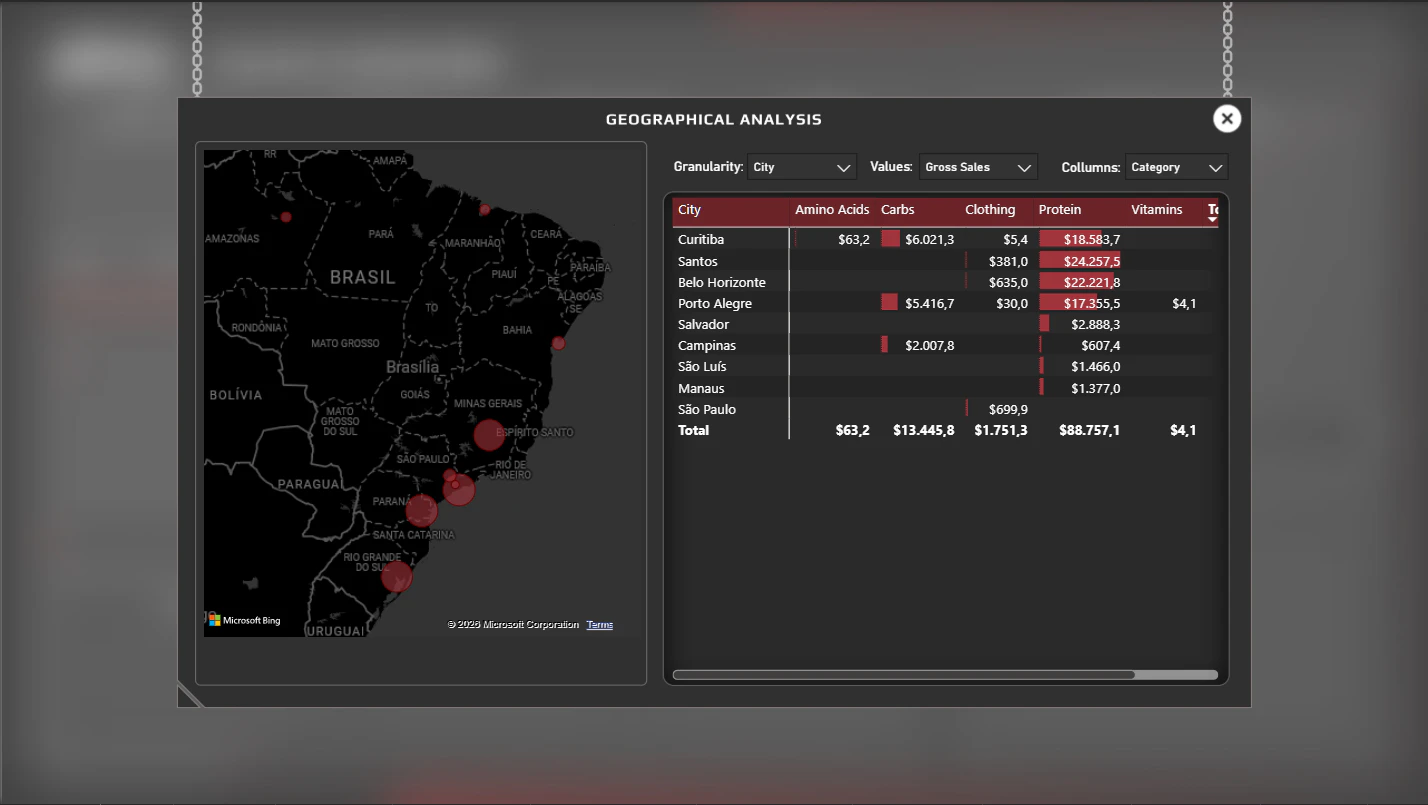Click the table horizontal scrollbar
Image resolution: width=1428 pixels, height=805 pixels.
904,675
